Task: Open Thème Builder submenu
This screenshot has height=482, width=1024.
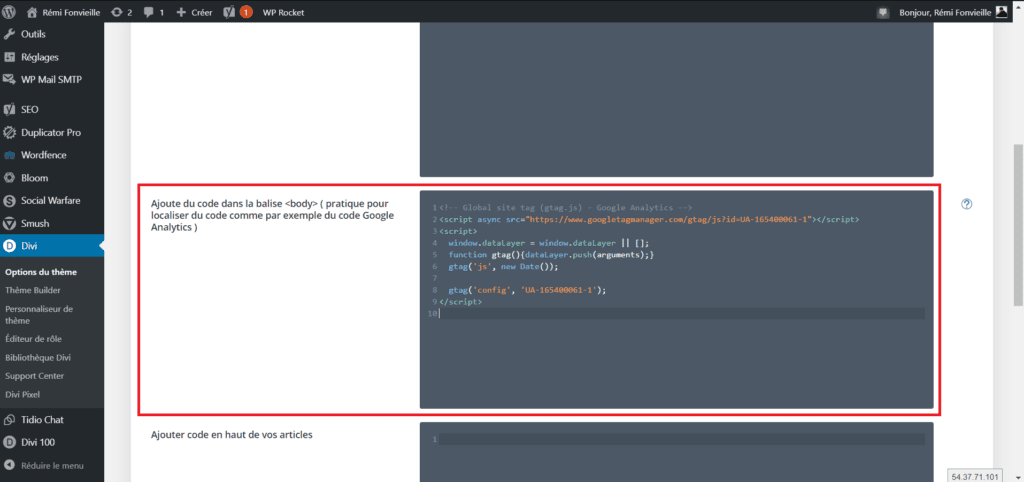Action: click(33, 290)
